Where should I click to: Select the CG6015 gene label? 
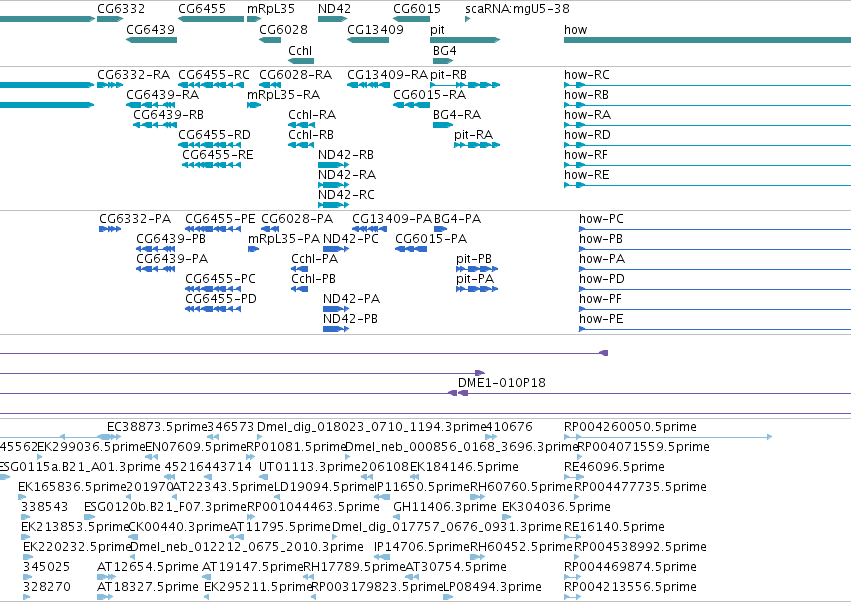(x=417, y=9)
